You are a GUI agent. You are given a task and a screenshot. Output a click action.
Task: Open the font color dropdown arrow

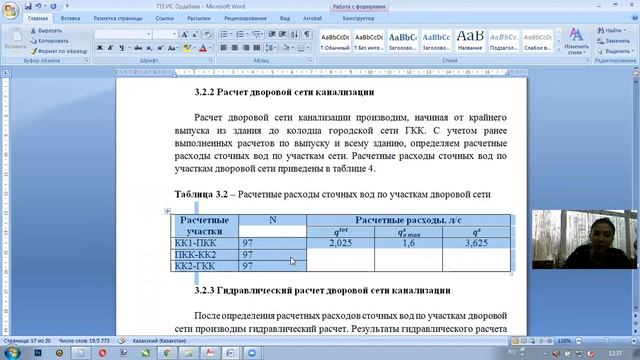tap(210, 48)
